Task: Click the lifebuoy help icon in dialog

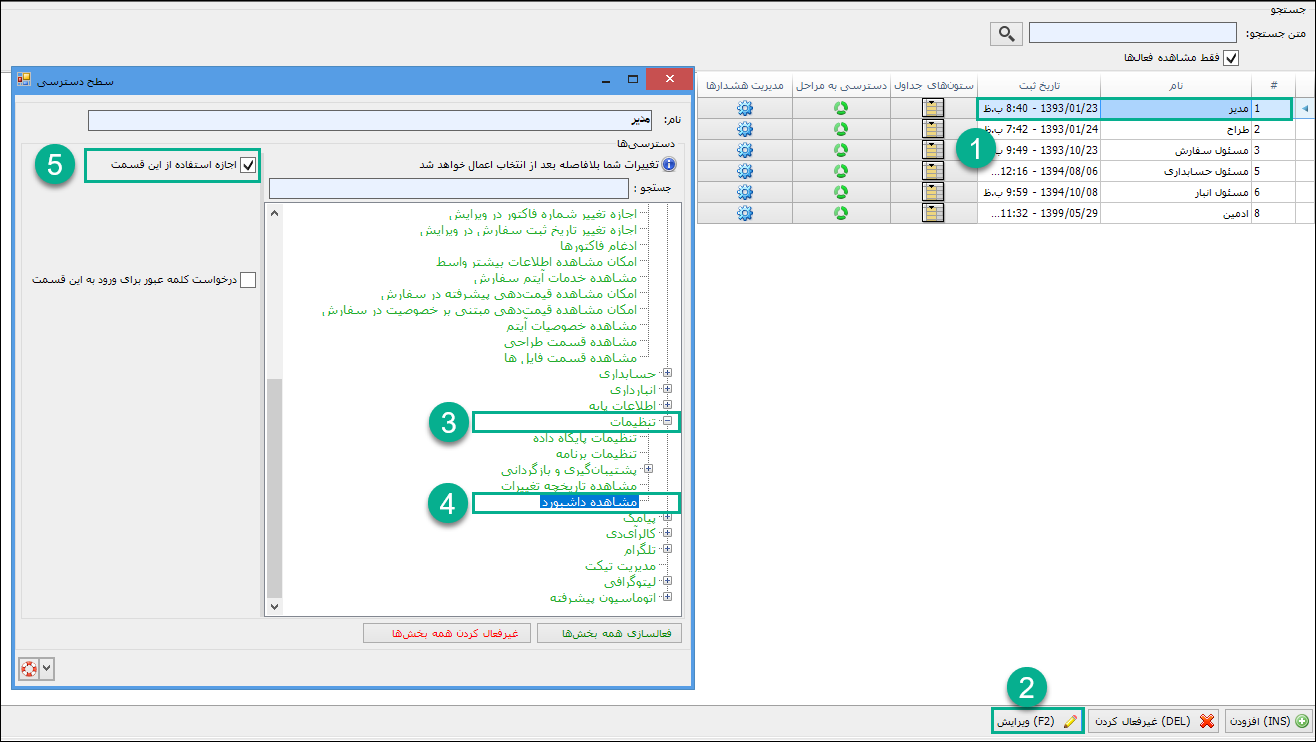Action: tap(28, 668)
